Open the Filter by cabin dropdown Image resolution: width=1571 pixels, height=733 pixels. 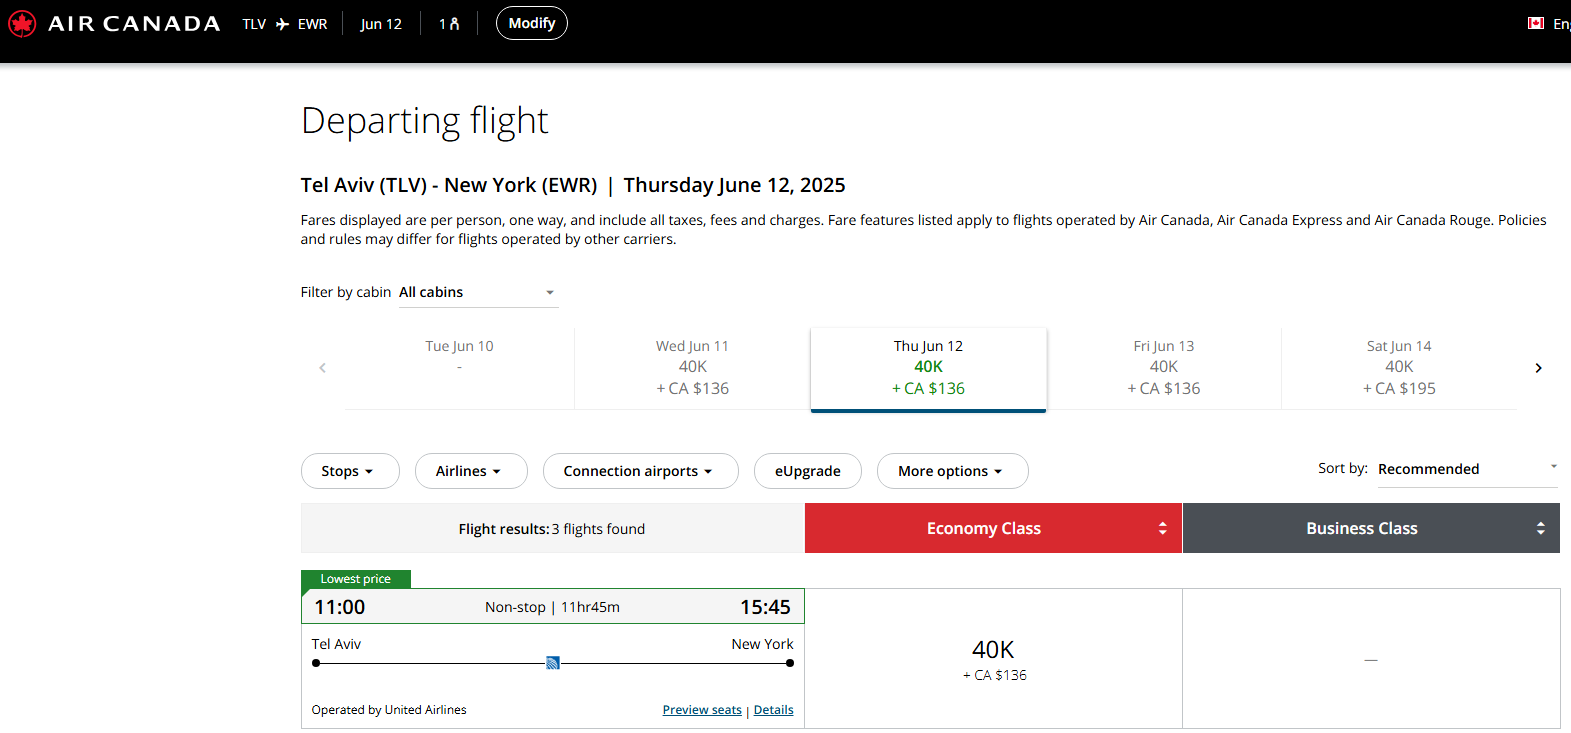pos(478,292)
